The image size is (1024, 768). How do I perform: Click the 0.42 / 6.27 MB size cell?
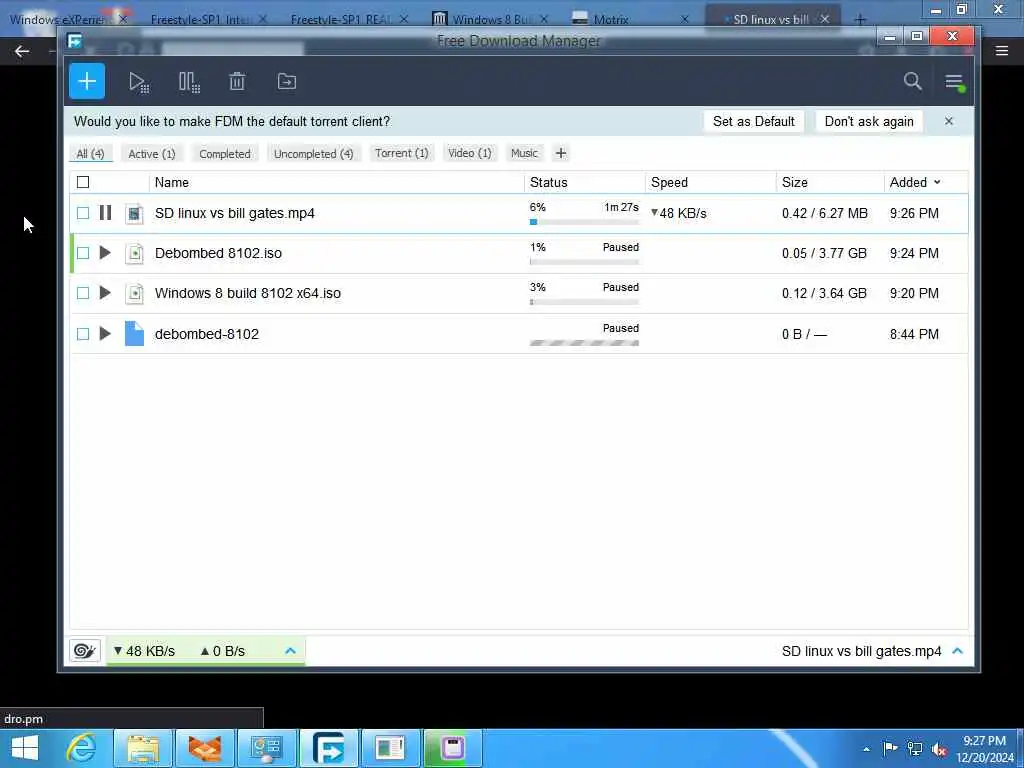825,213
